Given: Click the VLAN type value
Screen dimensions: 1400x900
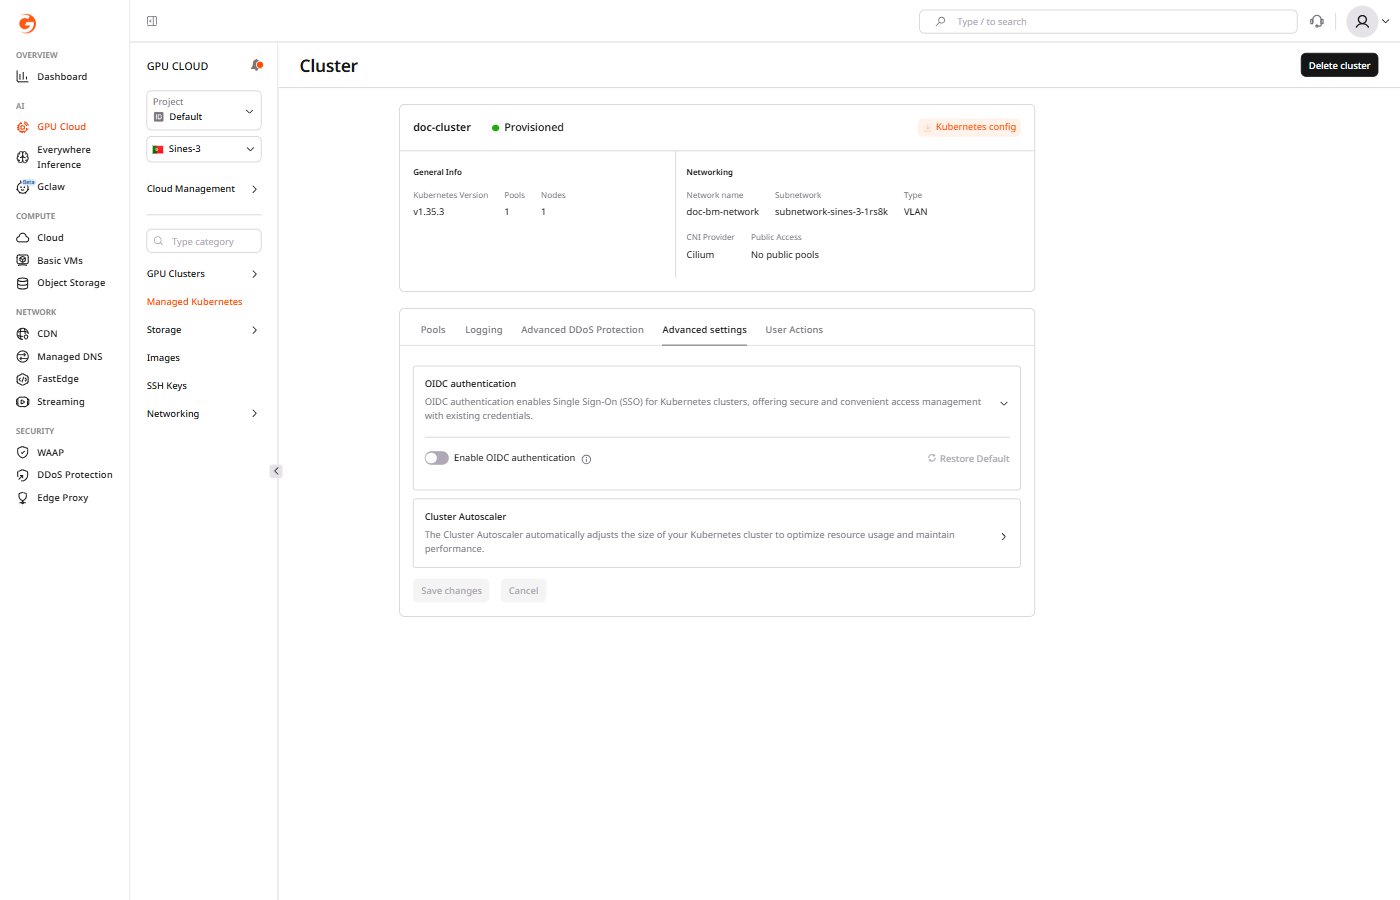Looking at the screenshot, I should [x=915, y=212].
